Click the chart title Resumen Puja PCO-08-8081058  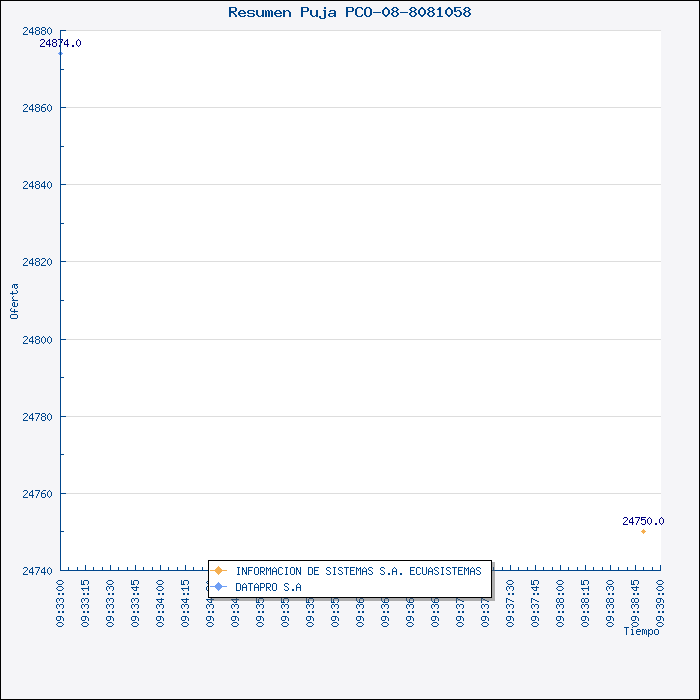[350, 12]
